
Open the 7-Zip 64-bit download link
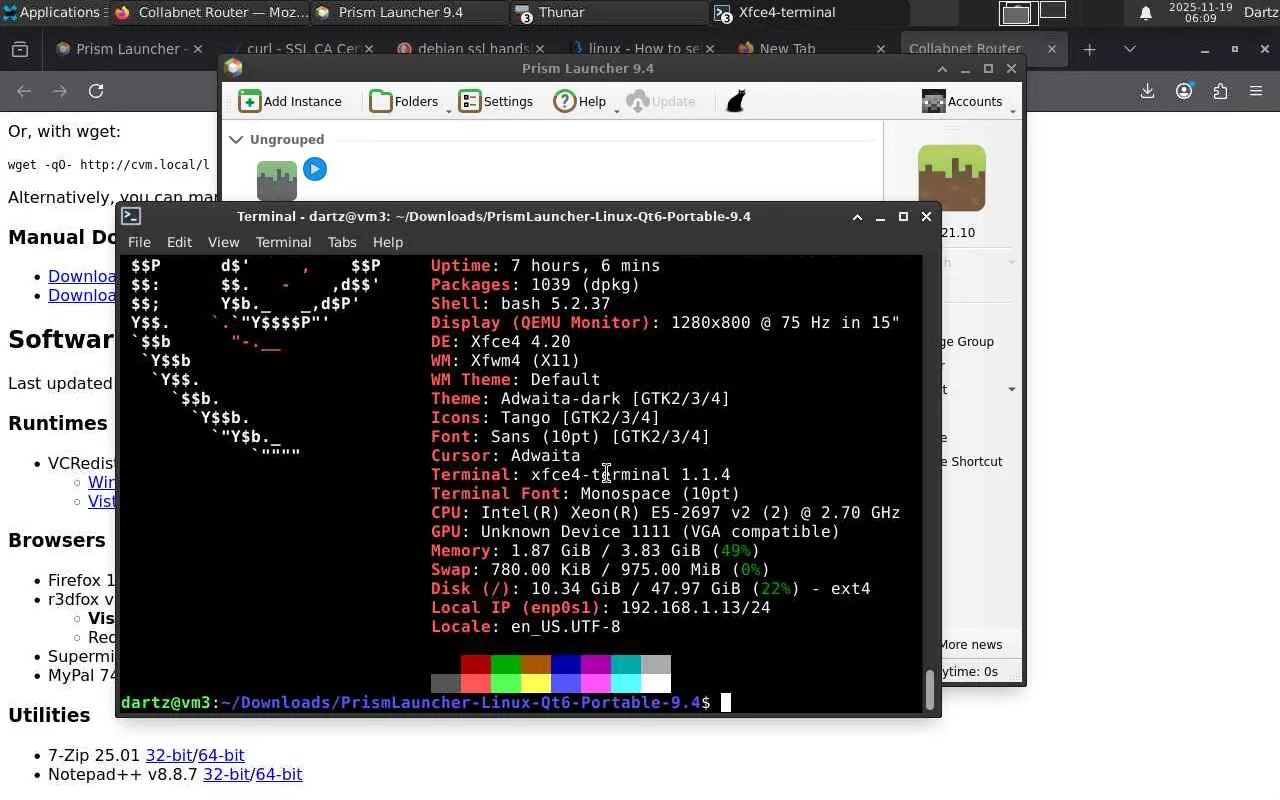tap(221, 755)
